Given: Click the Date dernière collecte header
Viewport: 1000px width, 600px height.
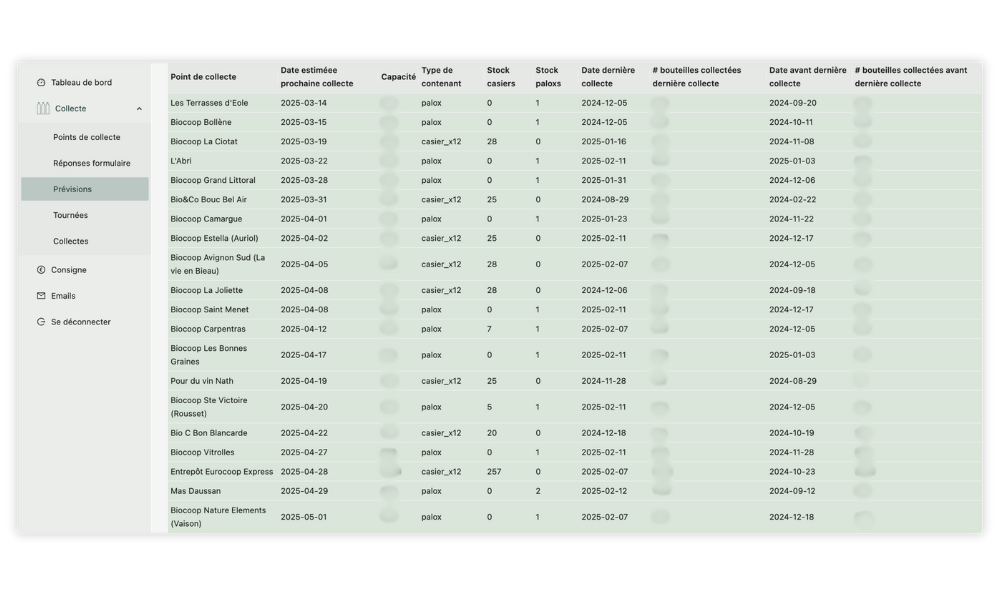Looking at the screenshot, I should (x=608, y=77).
